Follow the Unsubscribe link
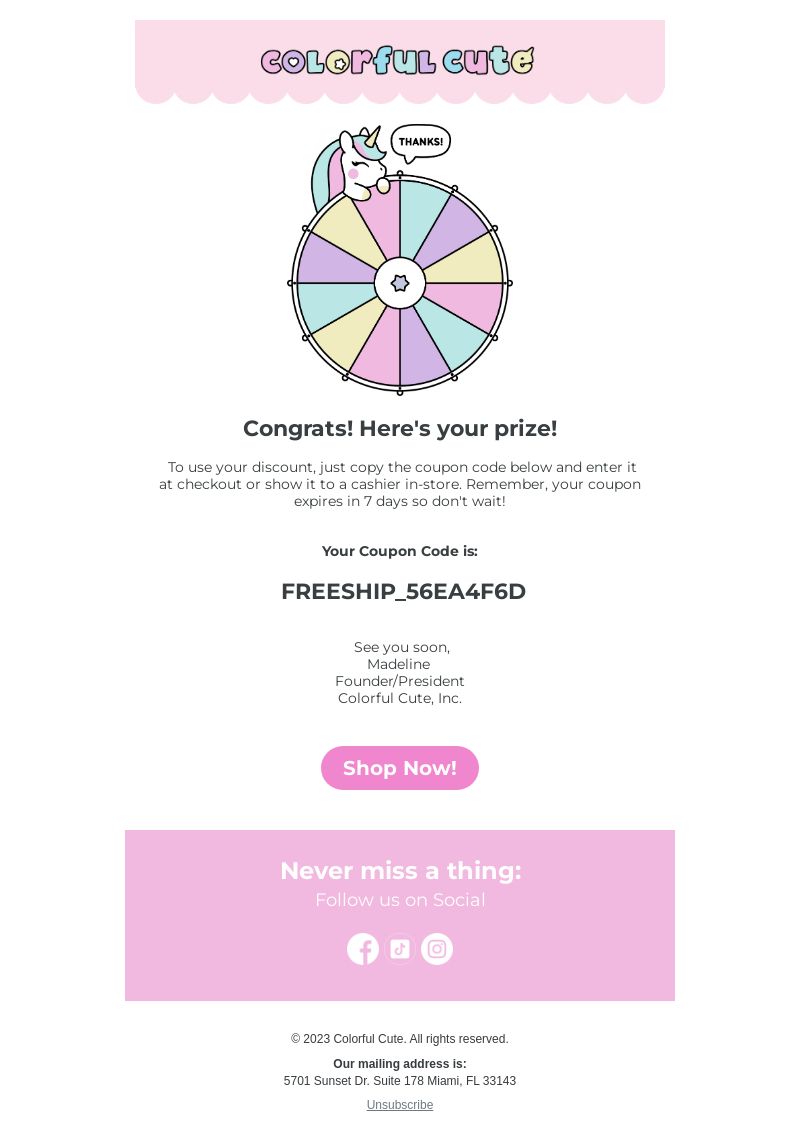Image resolution: width=800 pixels, height=1148 pixels. [x=400, y=1105]
